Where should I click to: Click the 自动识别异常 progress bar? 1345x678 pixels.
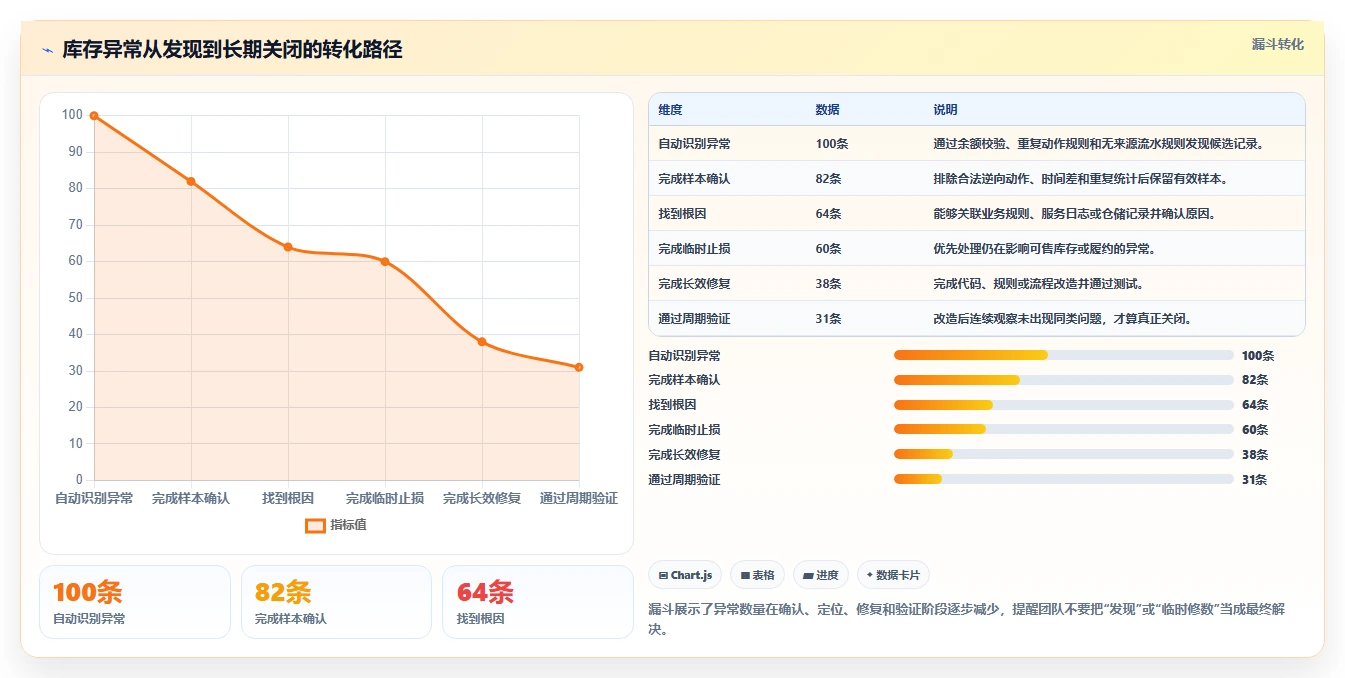1064,355
